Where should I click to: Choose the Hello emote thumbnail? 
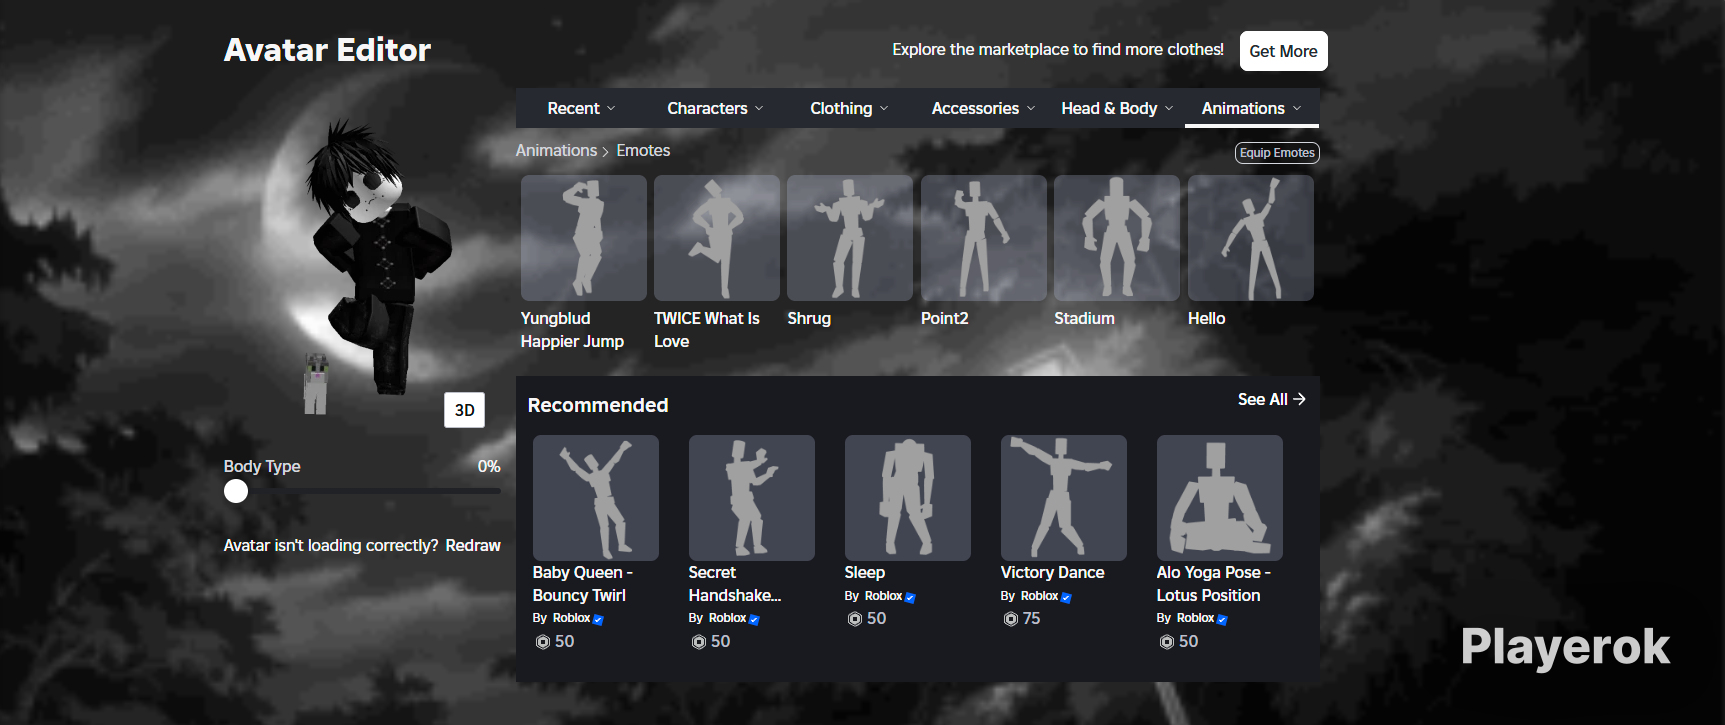[1251, 238]
